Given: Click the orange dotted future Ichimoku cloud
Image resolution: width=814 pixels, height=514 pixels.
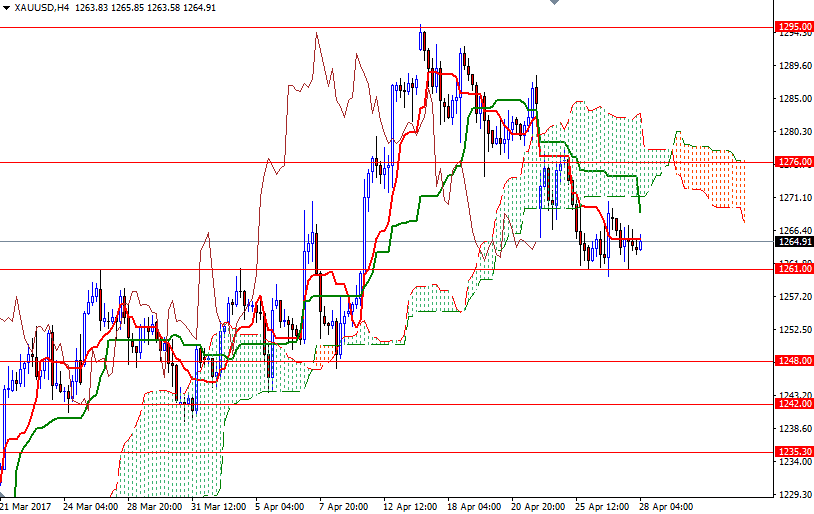Looking at the screenshot, I should pos(712,175).
